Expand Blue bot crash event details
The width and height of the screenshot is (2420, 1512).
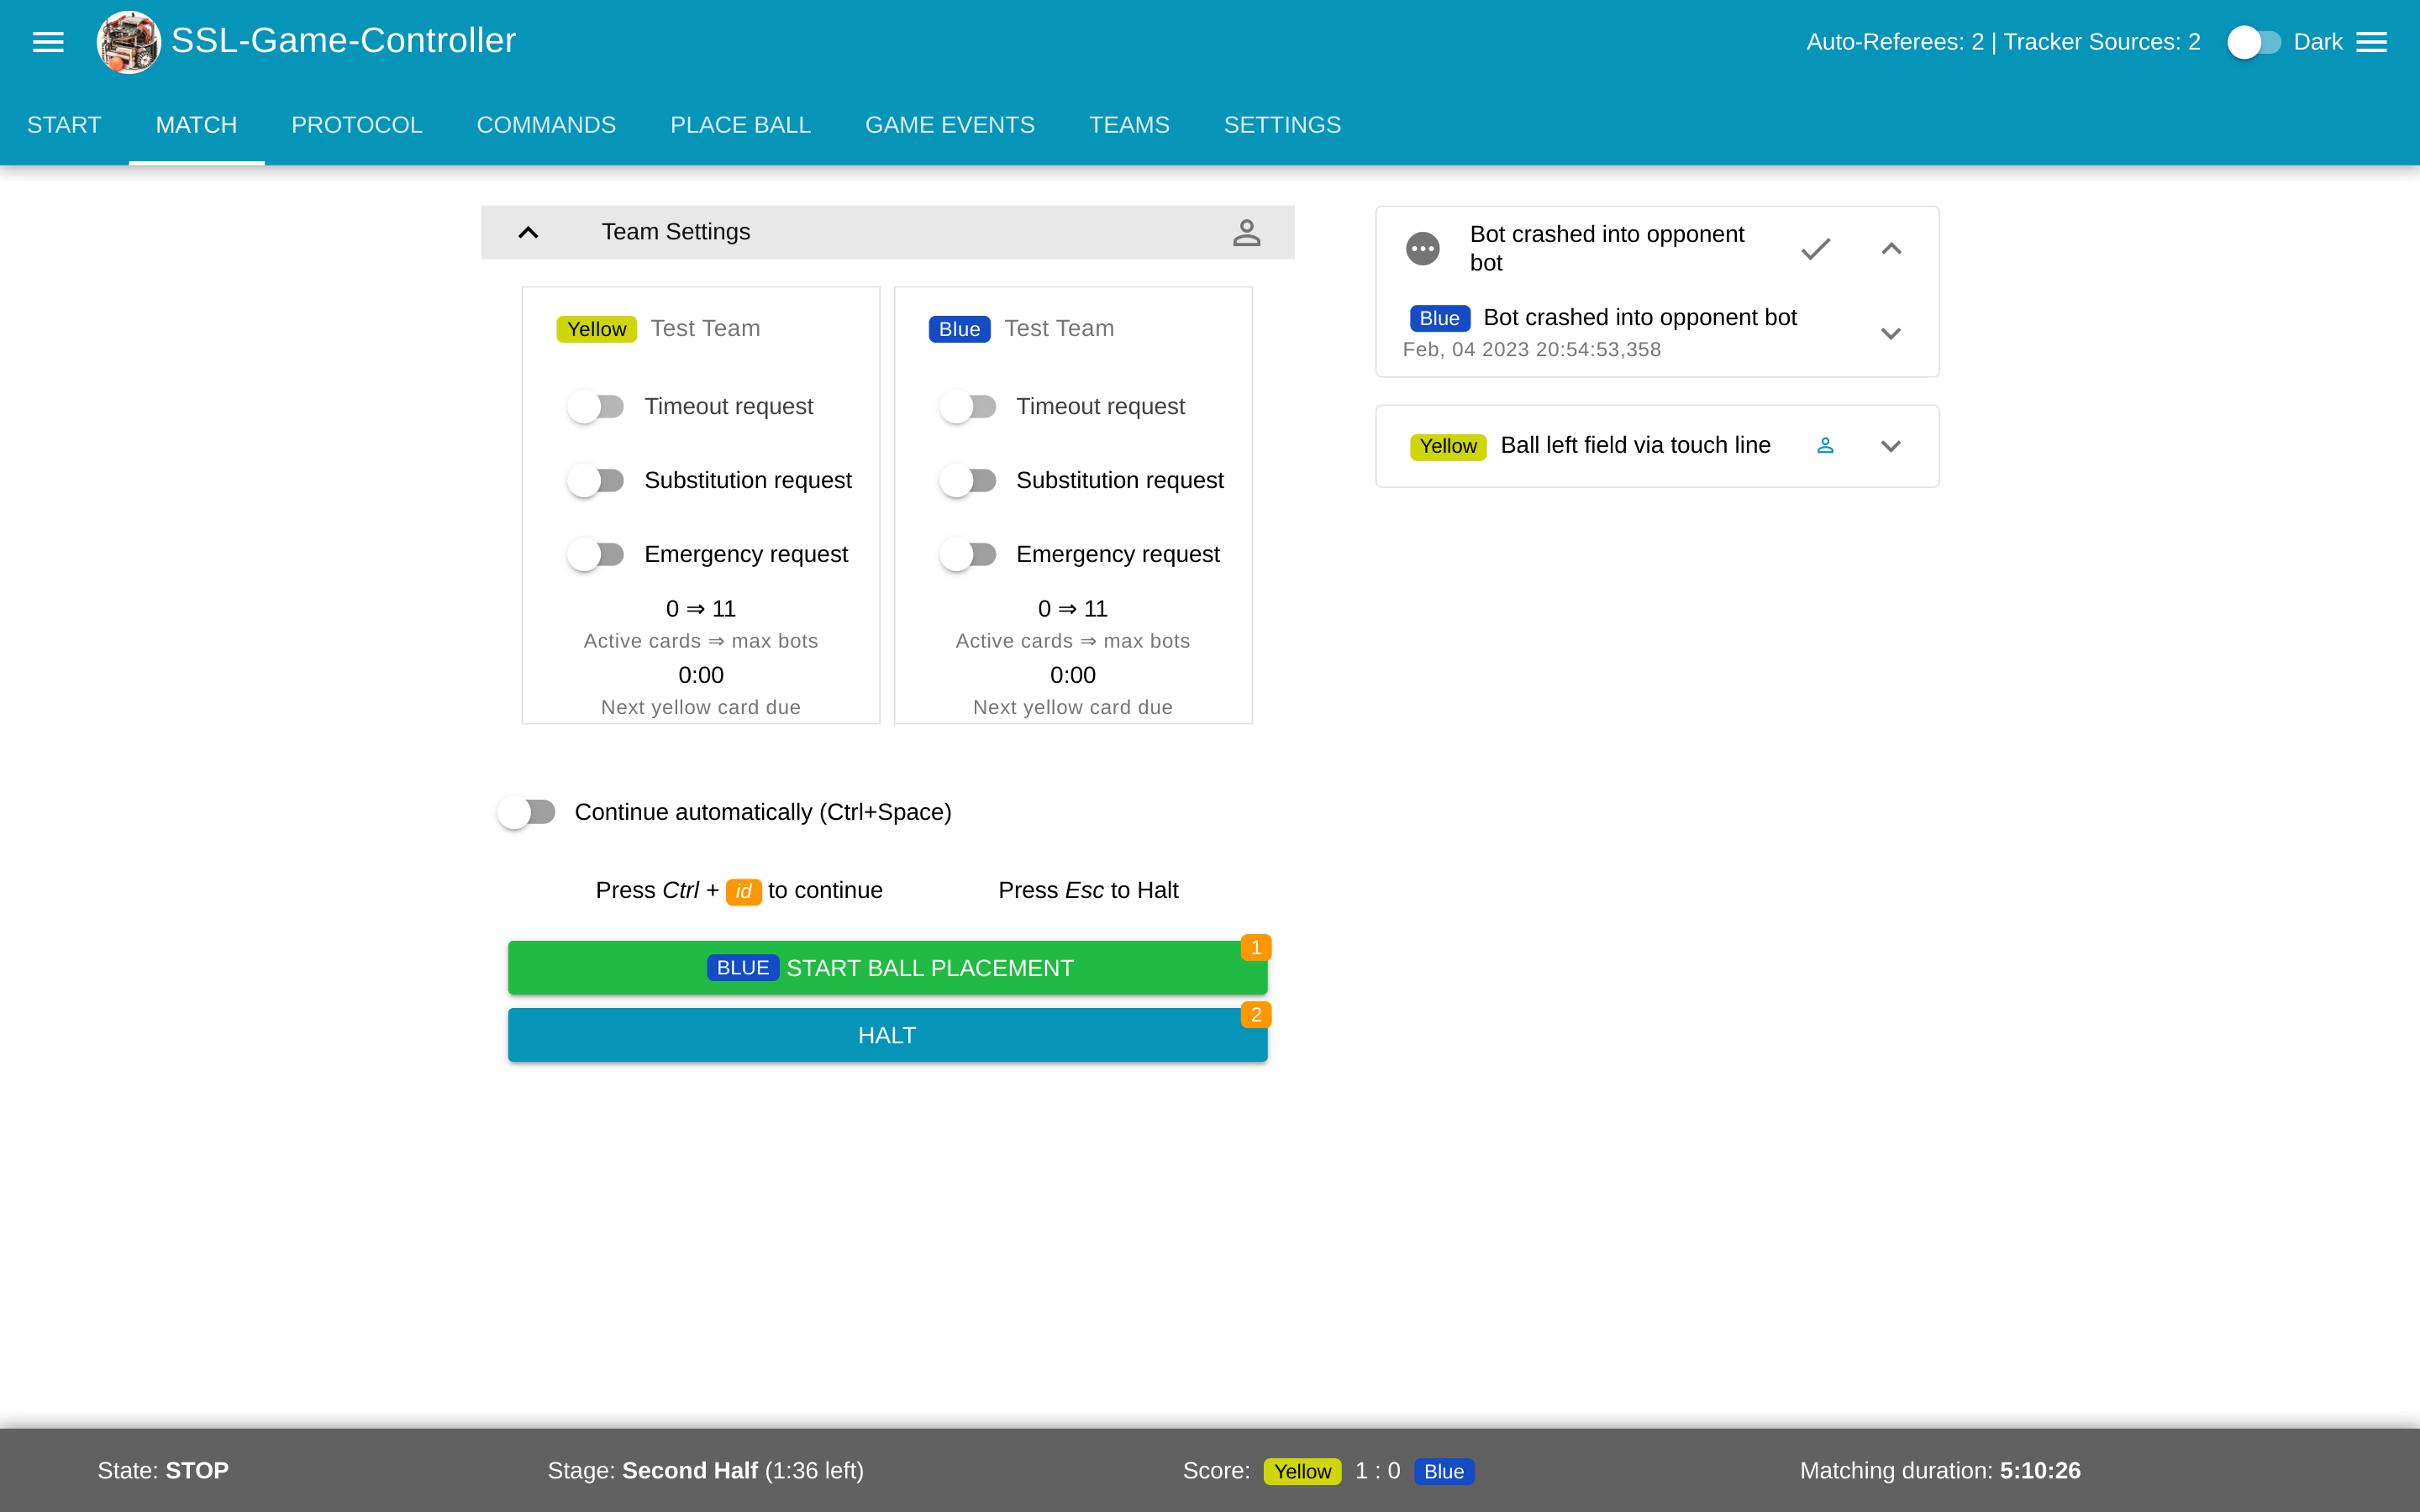click(1890, 333)
